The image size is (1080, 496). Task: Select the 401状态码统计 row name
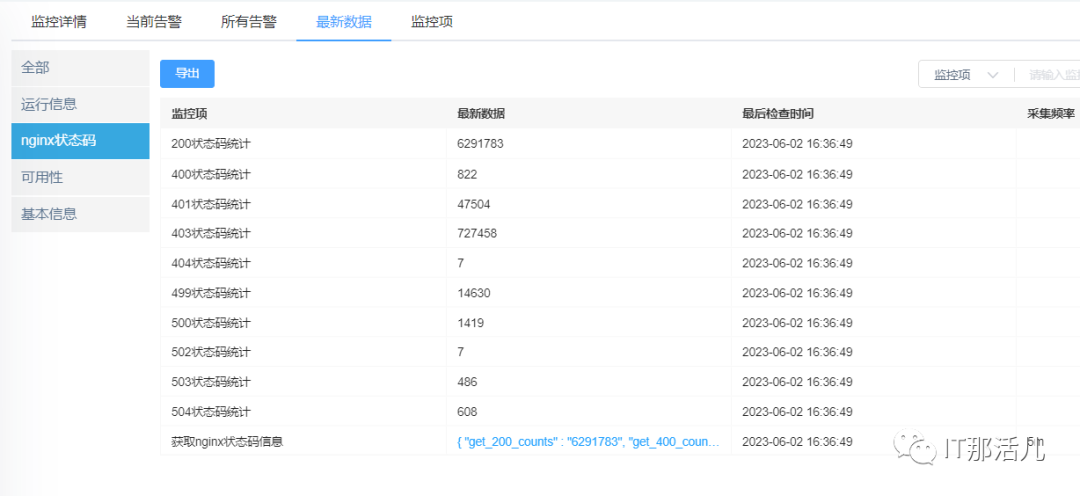pos(211,204)
